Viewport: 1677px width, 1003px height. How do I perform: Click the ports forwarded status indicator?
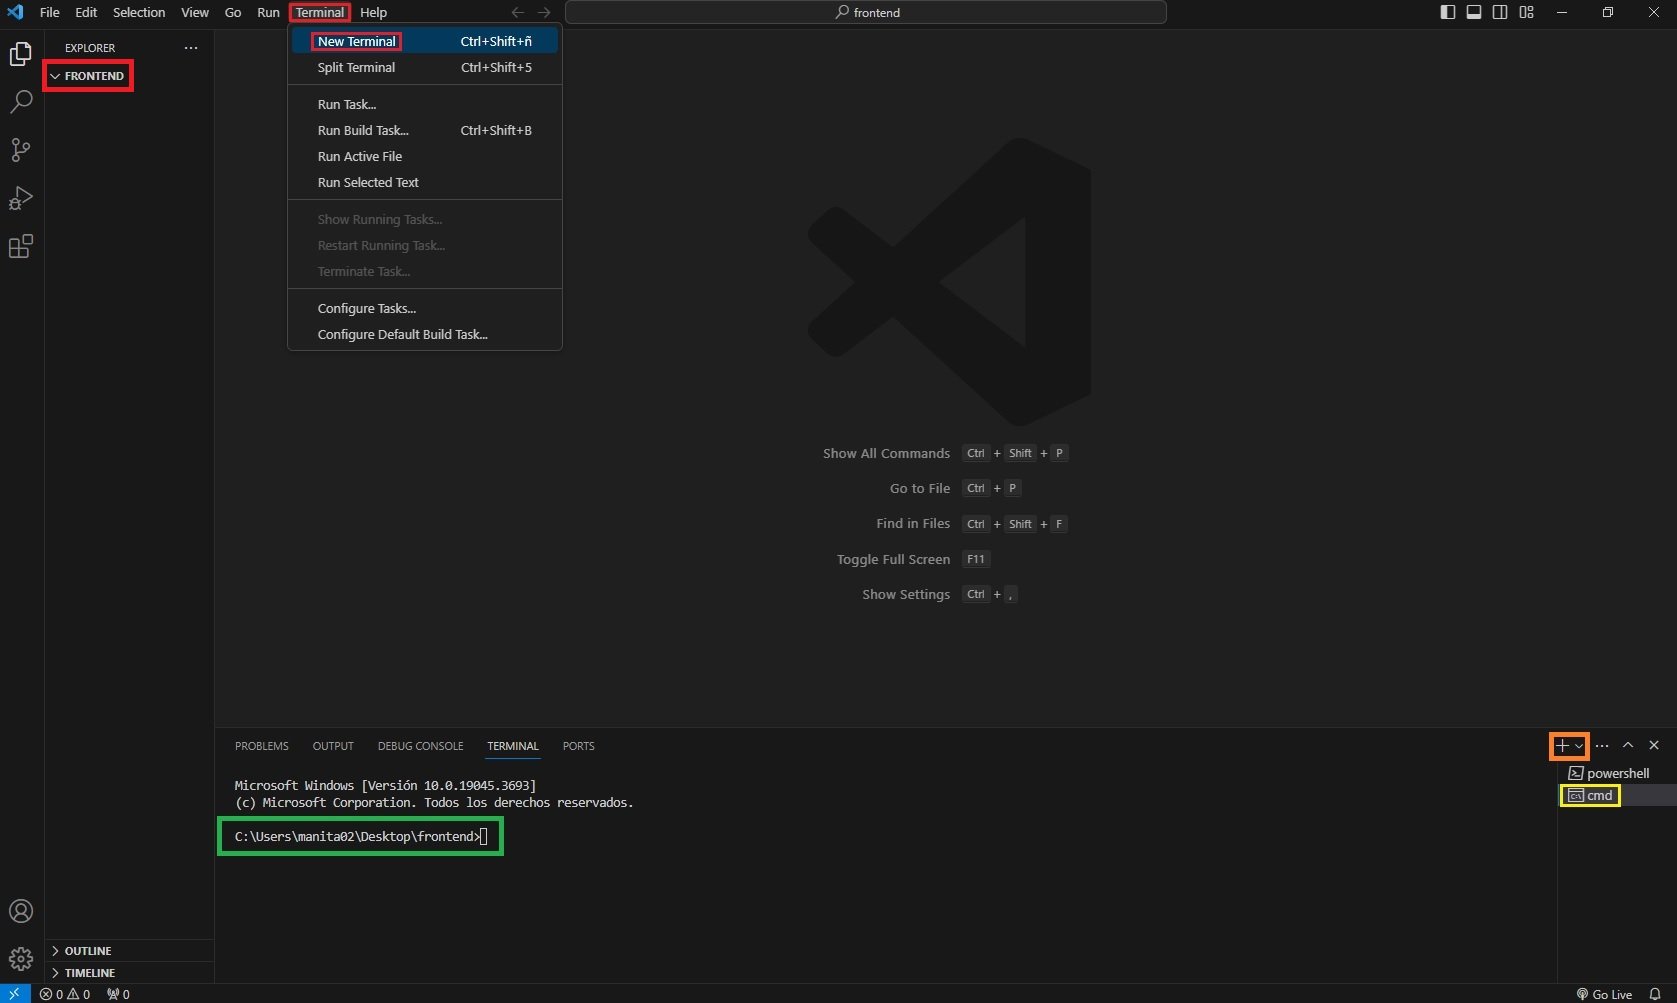(118, 994)
